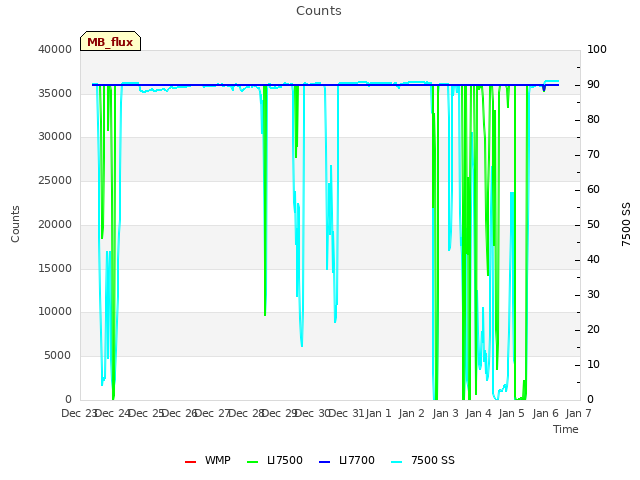Image resolution: width=640 pixels, height=480 pixels.
Task: Select the LI7500 legend label
Action: point(284,460)
